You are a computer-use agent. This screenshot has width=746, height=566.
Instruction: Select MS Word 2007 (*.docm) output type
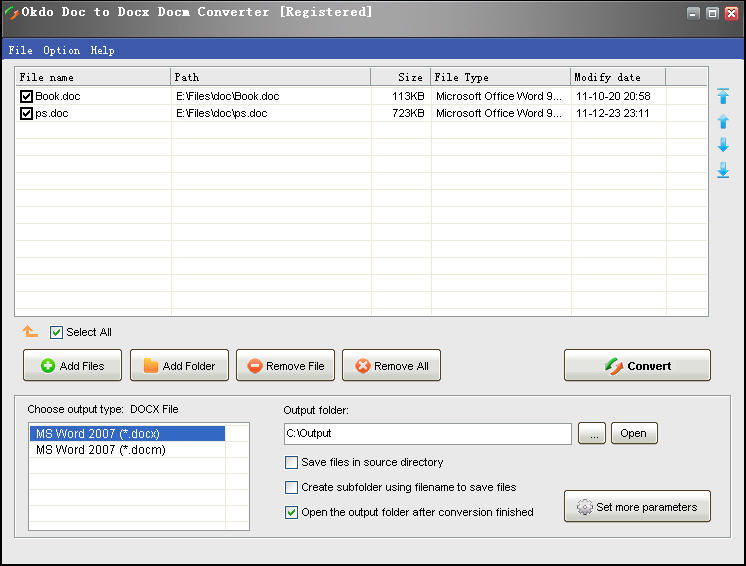pyautogui.click(x=127, y=449)
